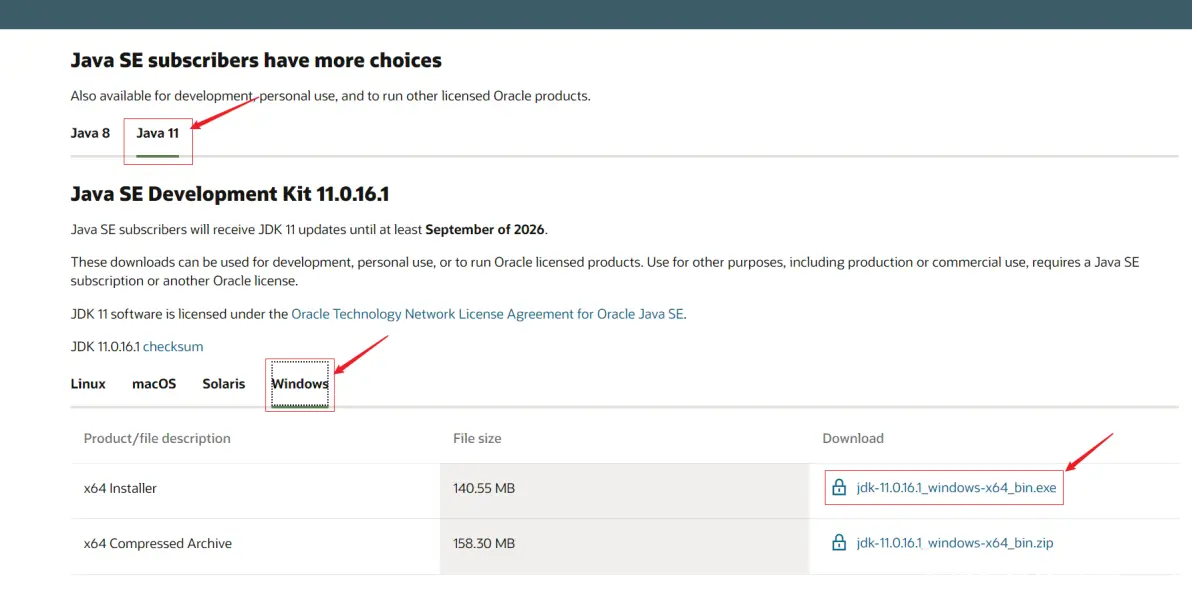Screen dimensions: 1192x592
Task: Click the 'Java SE Development Kit 11.0.16.1' heading
Action: point(230,195)
